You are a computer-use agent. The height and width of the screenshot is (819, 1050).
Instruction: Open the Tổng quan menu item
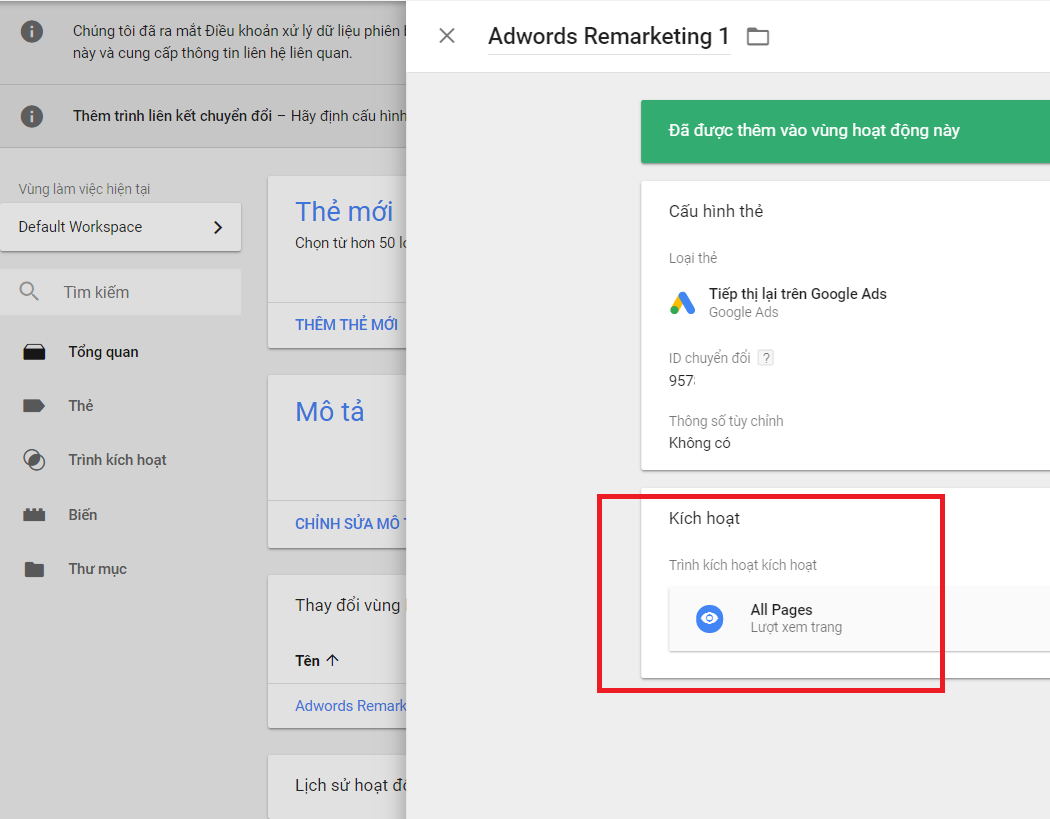(x=103, y=352)
